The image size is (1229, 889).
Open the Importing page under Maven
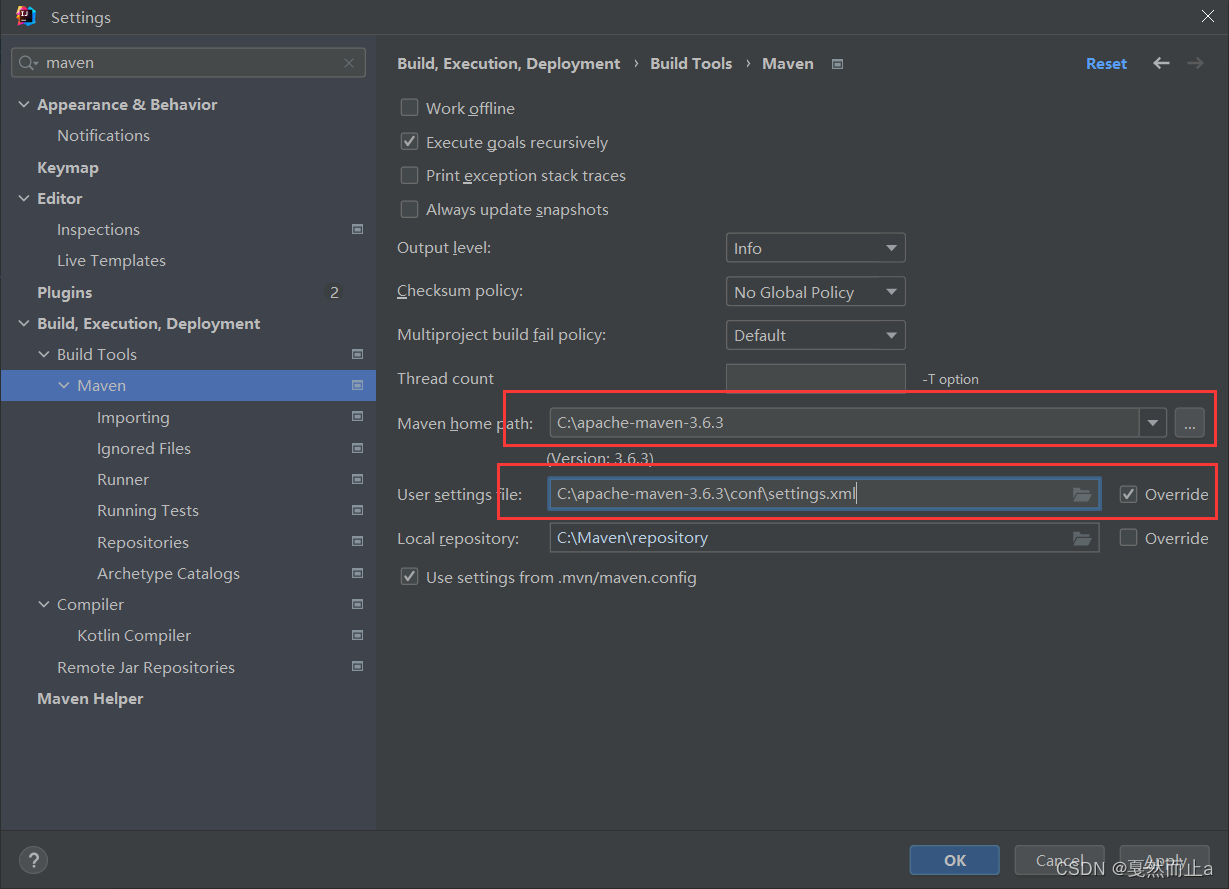pyautogui.click(x=133, y=417)
